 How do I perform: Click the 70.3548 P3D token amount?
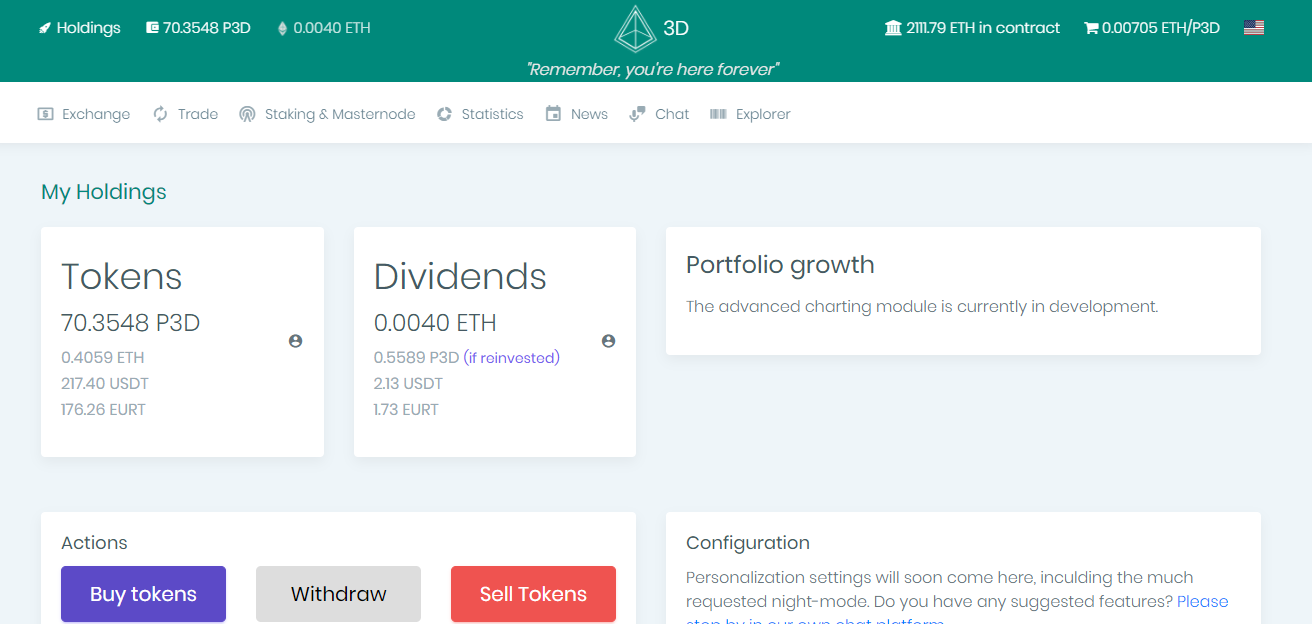(x=131, y=323)
